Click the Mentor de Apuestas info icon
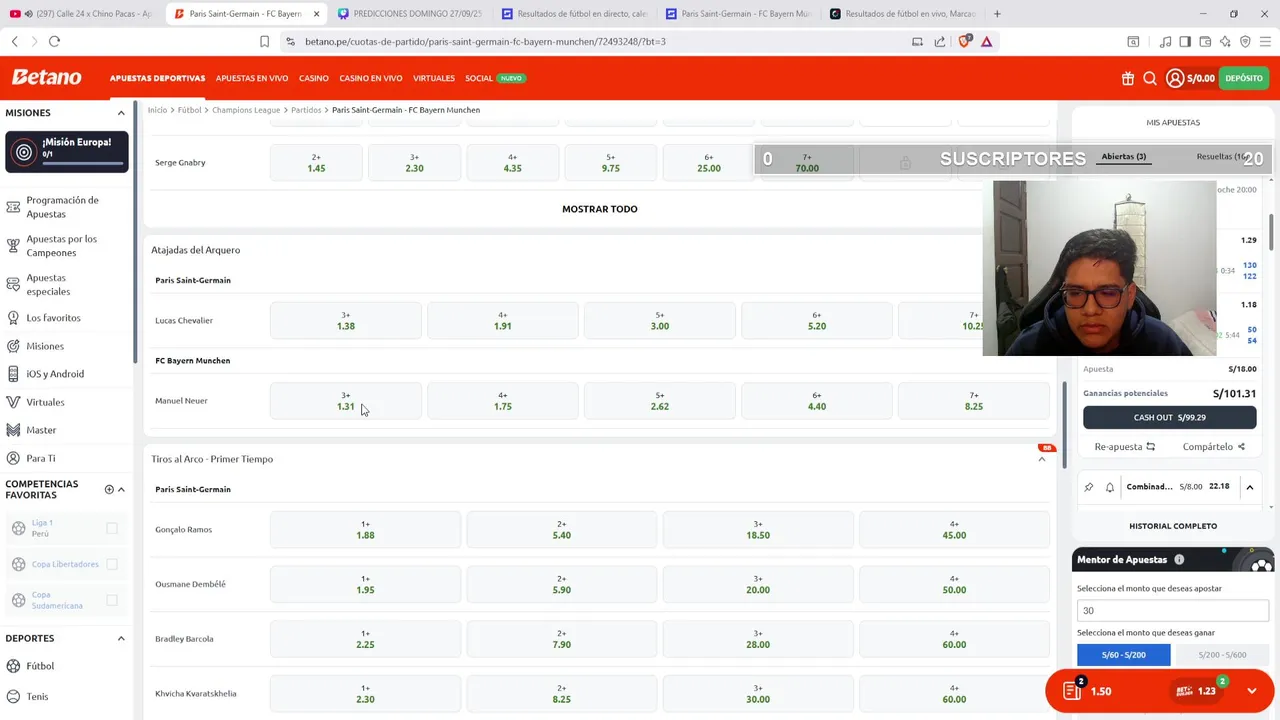This screenshot has height=720, width=1280. click(1179, 560)
